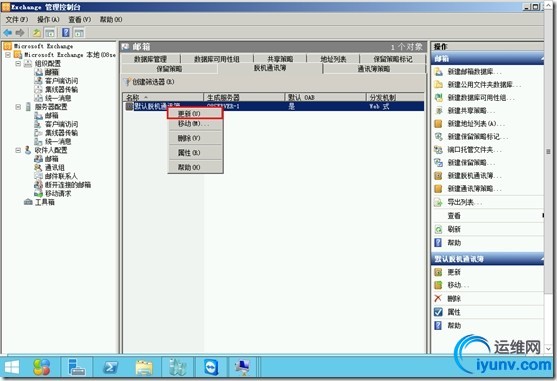The width and height of the screenshot is (557, 381).
Task: Sort by the 默认 OAB column header
Action: 325,97
